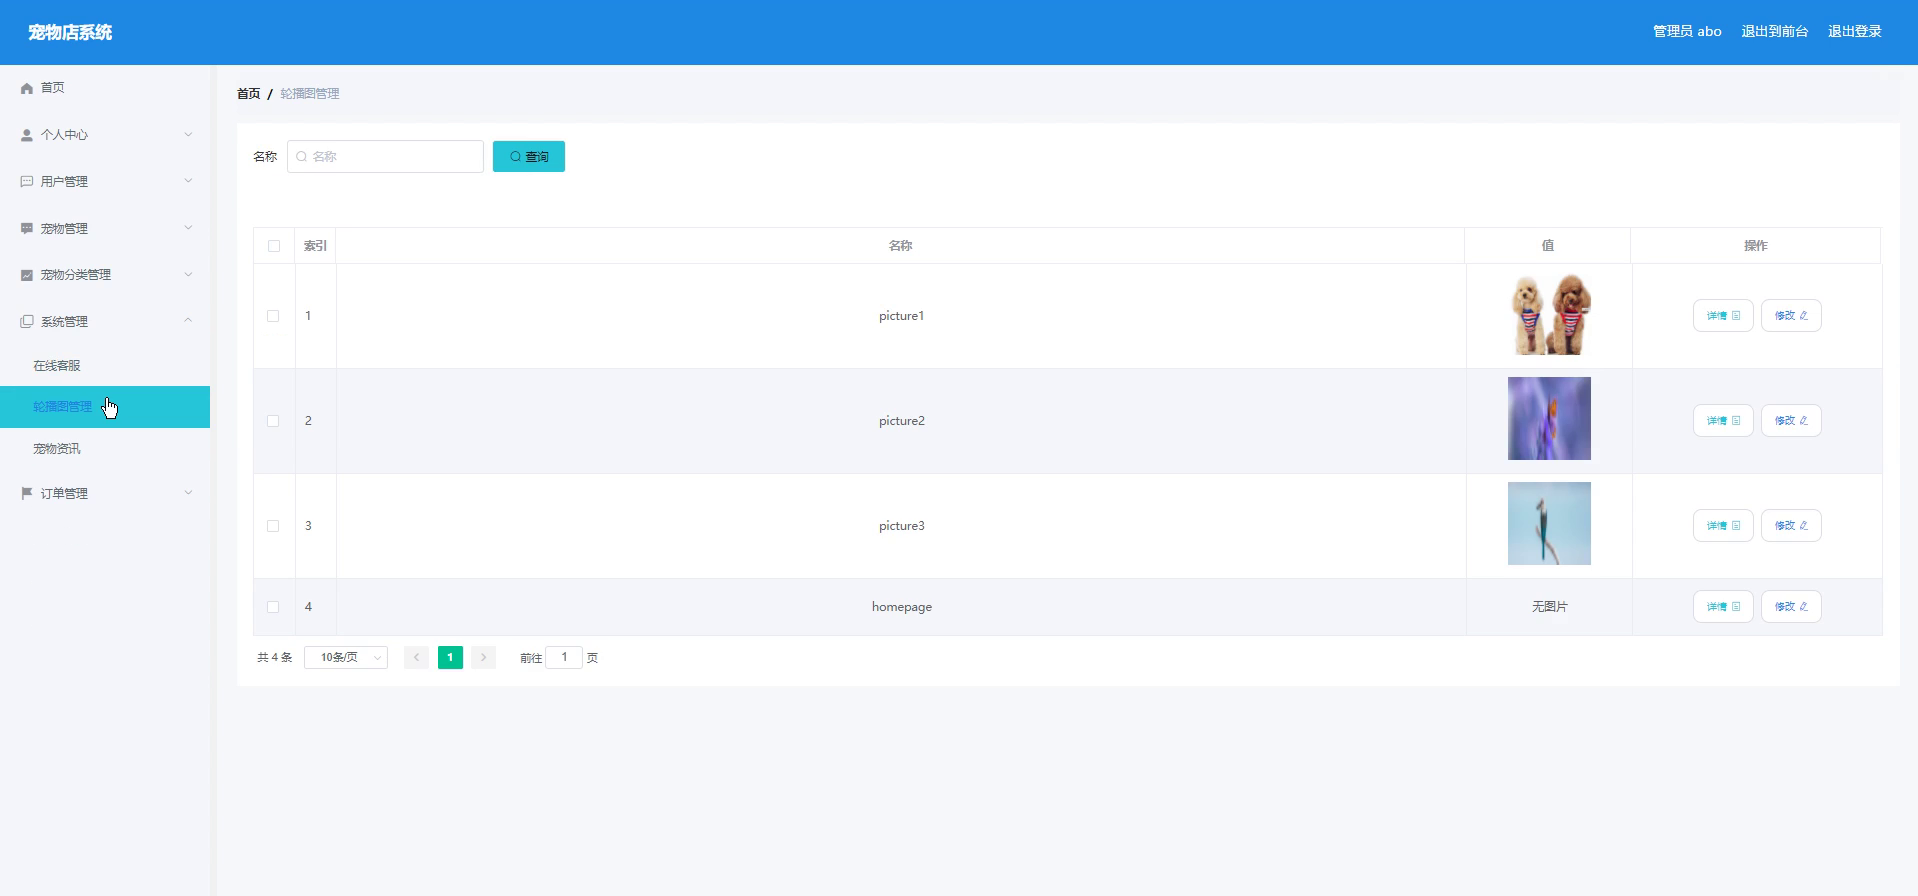The width and height of the screenshot is (1918, 896).
Task: Click the chart icon beside 宠物分类管理
Action: click(x=27, y=275)
